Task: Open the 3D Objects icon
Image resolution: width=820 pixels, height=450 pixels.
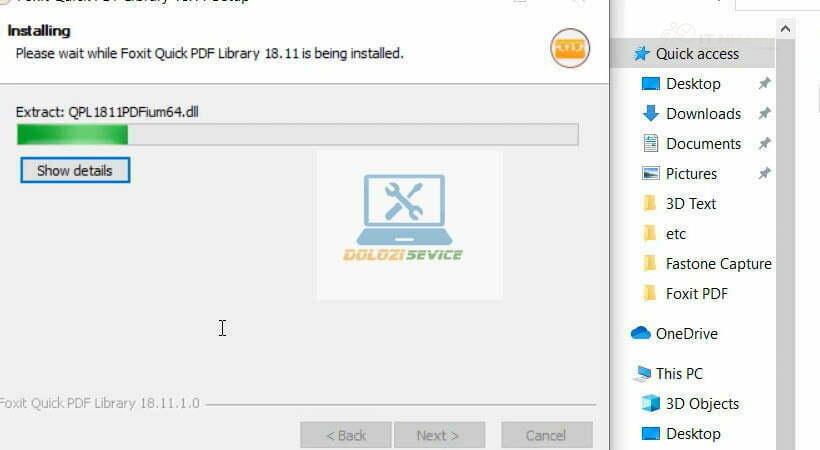Action: tap(651, 403)
